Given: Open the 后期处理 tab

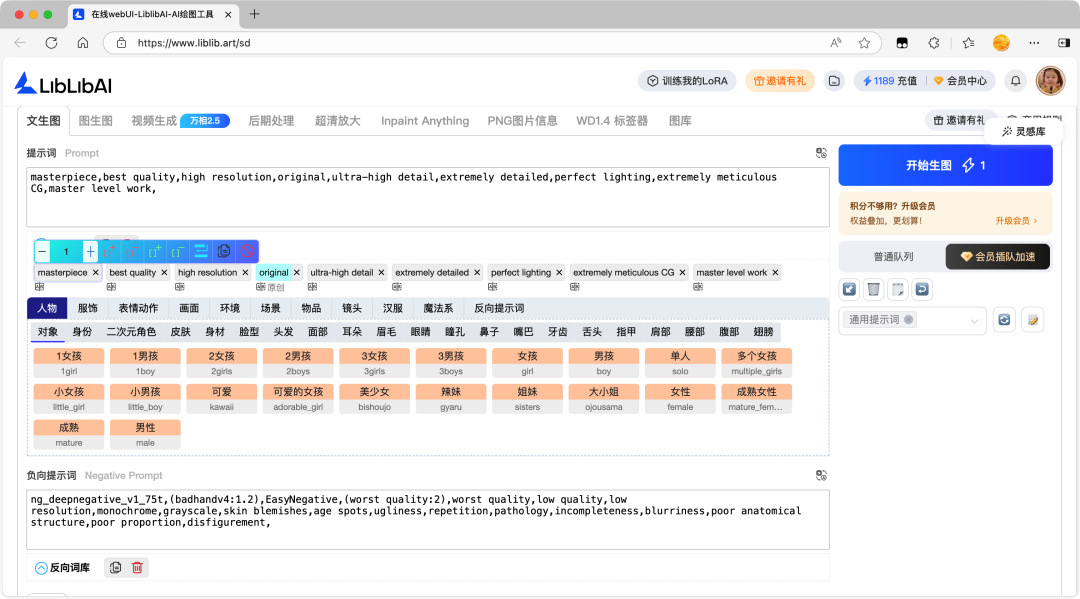Looking at the screenshot, I should click(271, 120).
